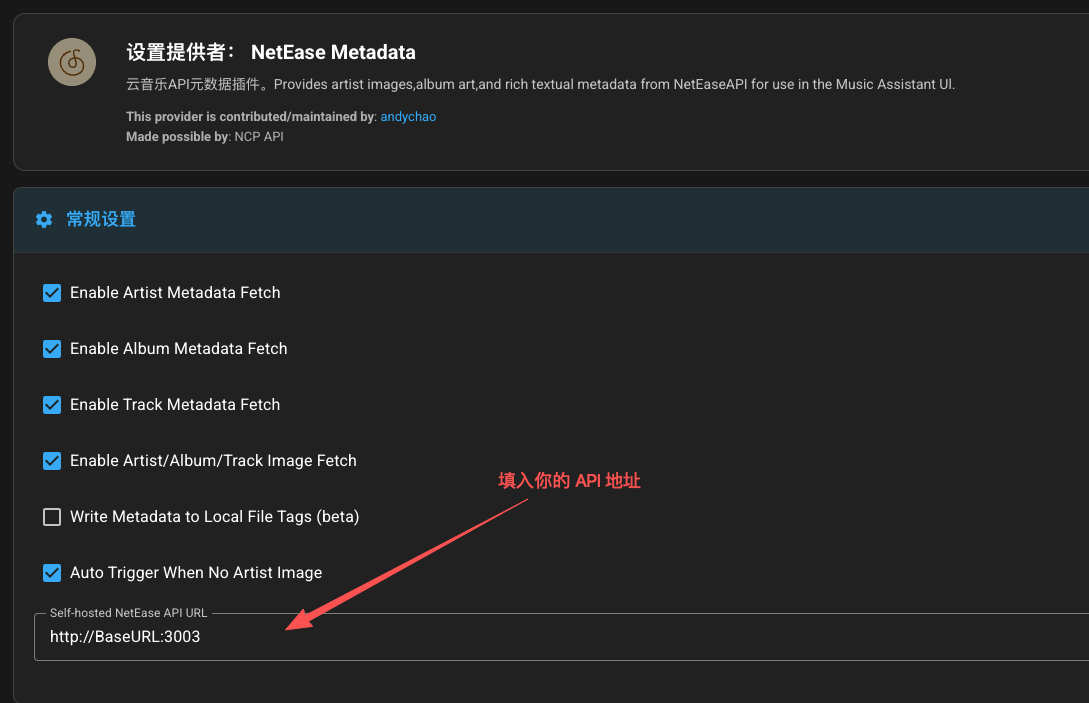1089x703 pixels.
Task: Disable Auto Trigger When No Artist Image
Action: 52,573
